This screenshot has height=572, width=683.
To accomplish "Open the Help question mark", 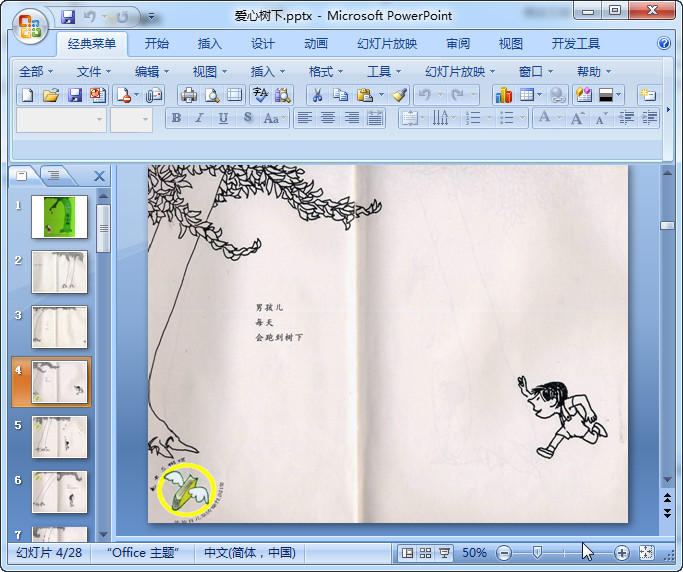I will [663, 43].
